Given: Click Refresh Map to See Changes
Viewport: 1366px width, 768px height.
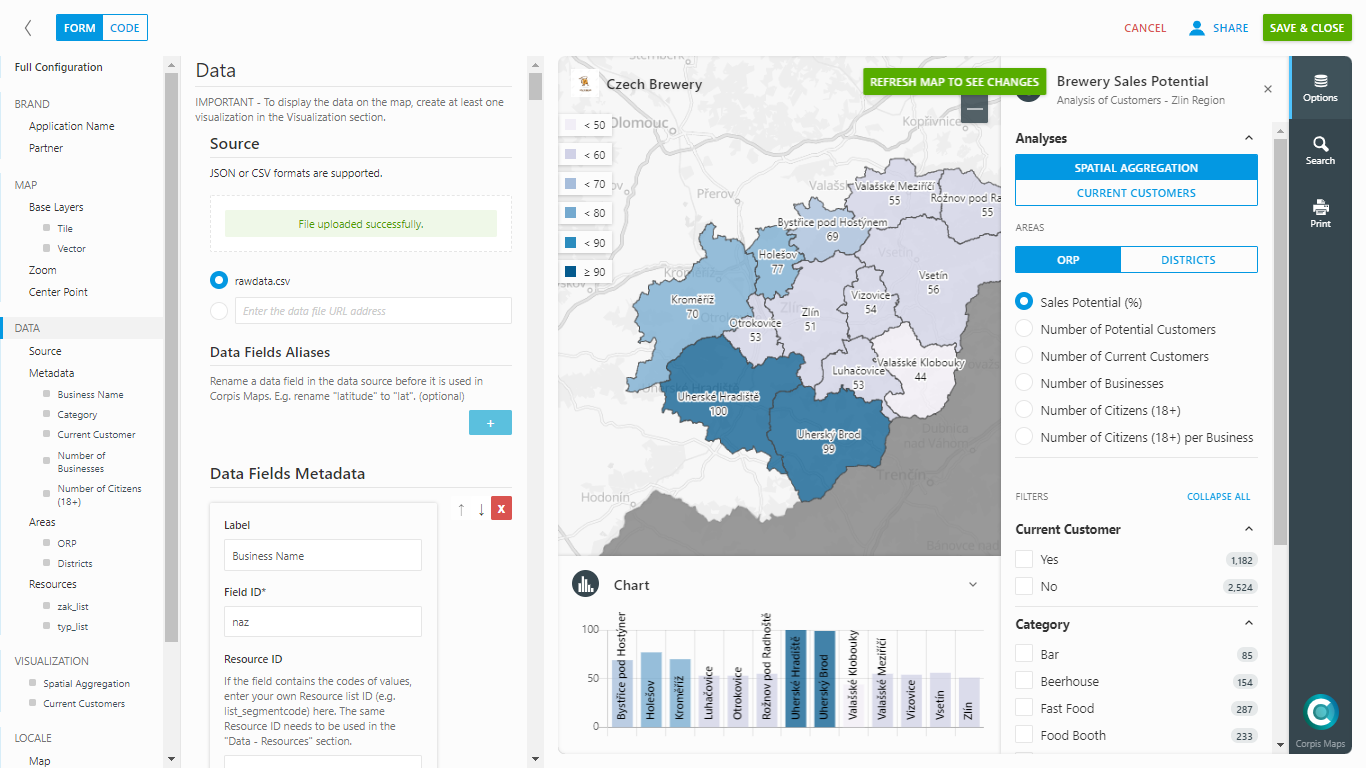Looking at the screenshot, I should pos(954,82).
